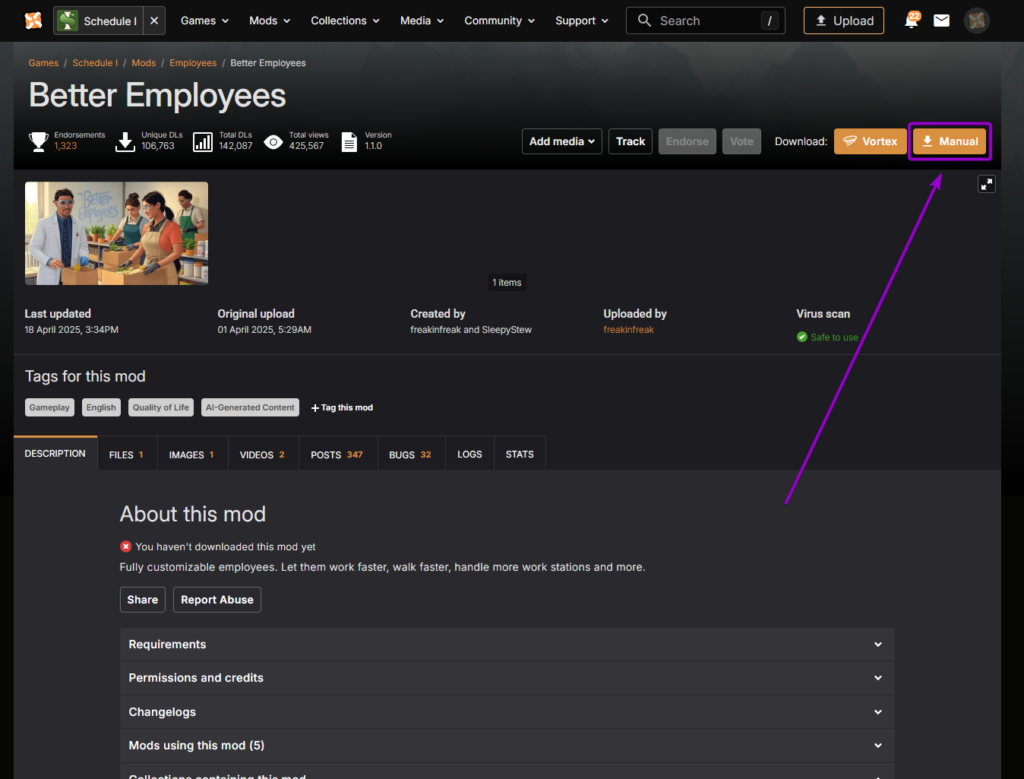Download with the Vortex button
The height and width of the screenshot is (779, 1024).
pyautogui.click(x=870, y=141)
